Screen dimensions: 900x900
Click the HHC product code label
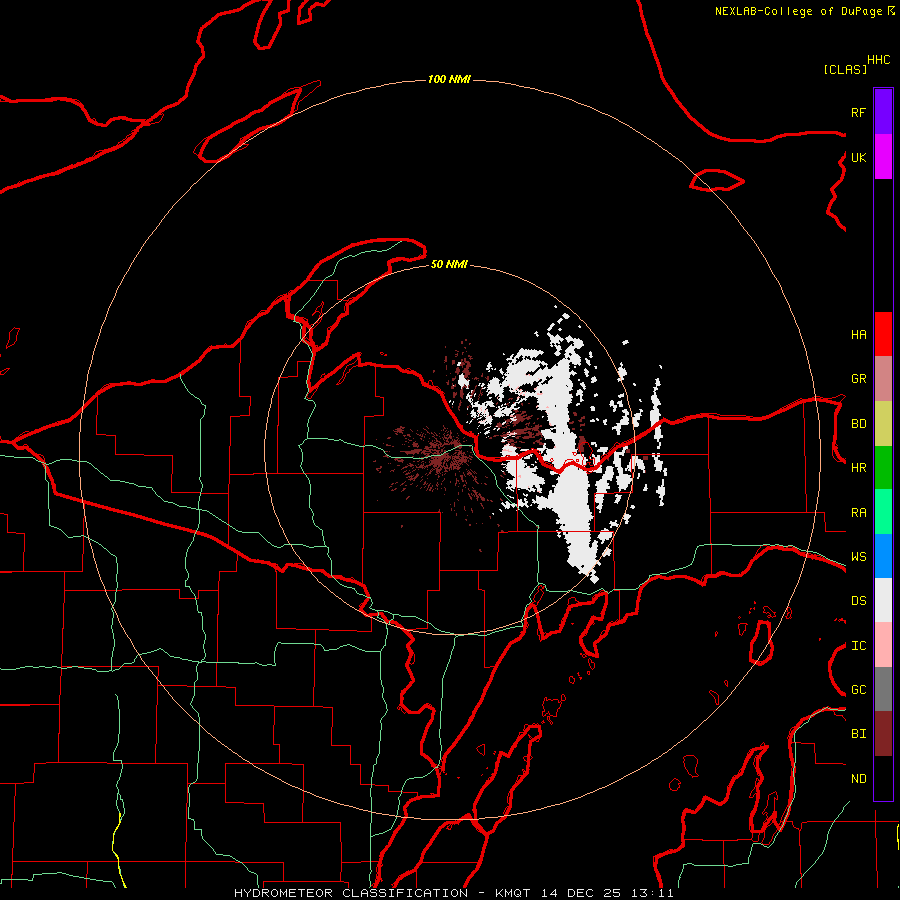878,60
